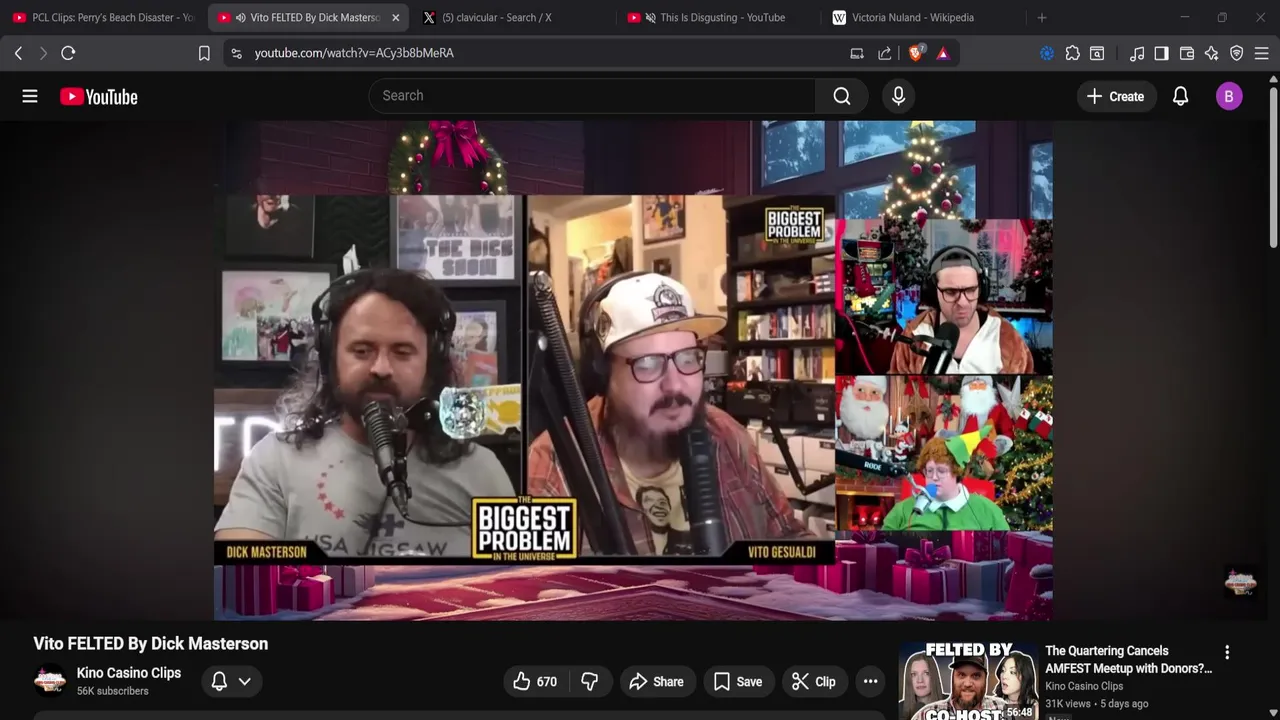Click inside the YouTube search field

592,96
